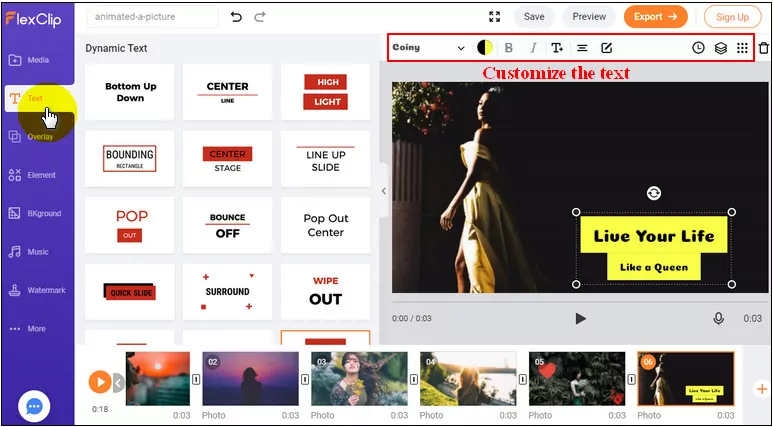
Task: Select the Center Stage text style
Action: 227,159
